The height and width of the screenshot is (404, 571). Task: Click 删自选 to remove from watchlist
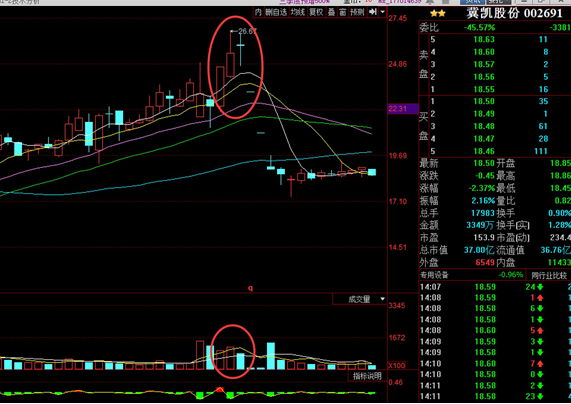pyautogui.click(x=276, y=12)
